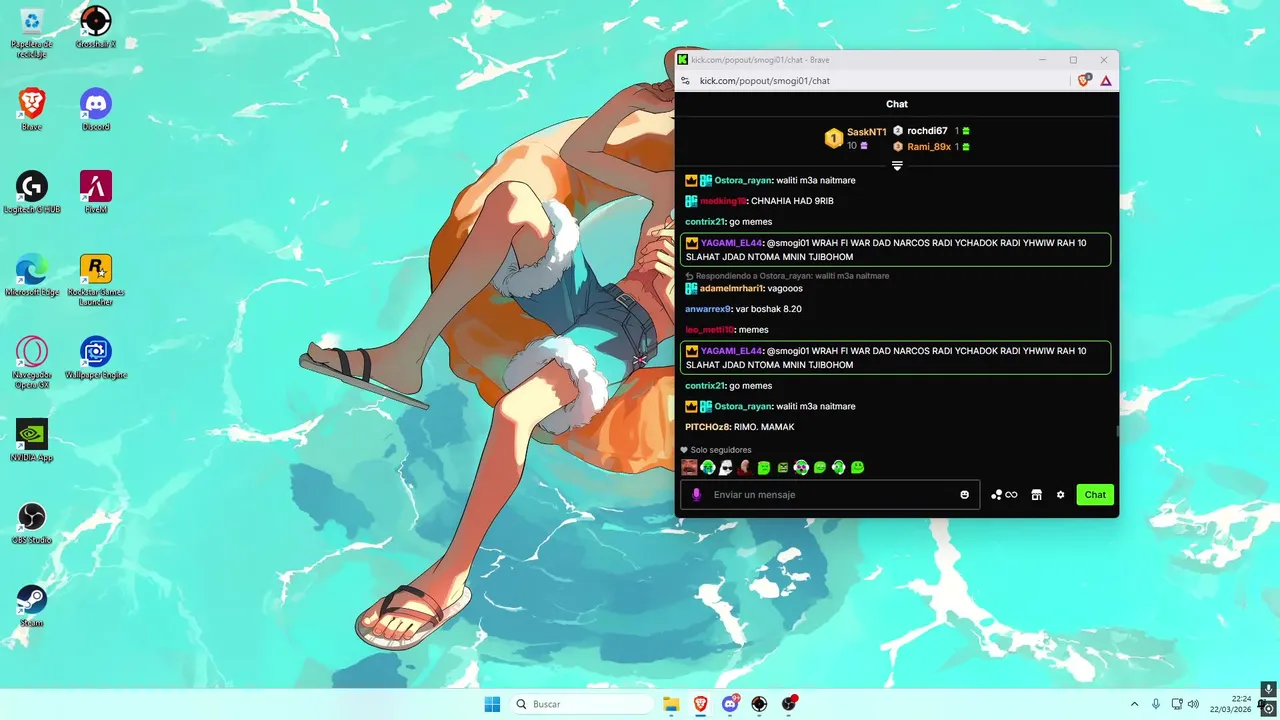The width and height of the screenshot is (1280, 720).
Task: Click username adamelmrhari1 in chat
Action: coord(731,289)
